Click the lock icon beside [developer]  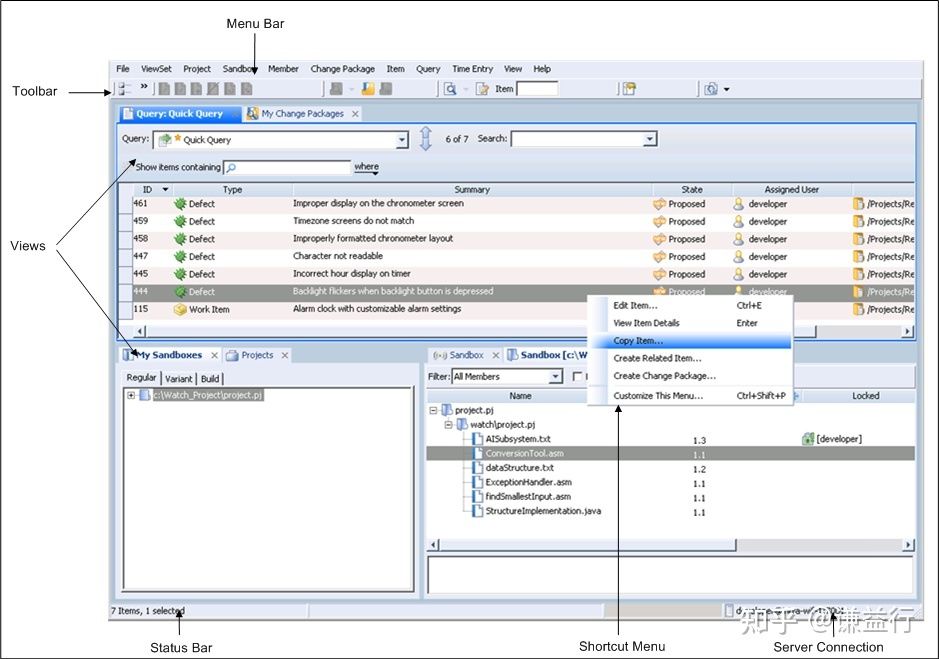click(807, 439)
